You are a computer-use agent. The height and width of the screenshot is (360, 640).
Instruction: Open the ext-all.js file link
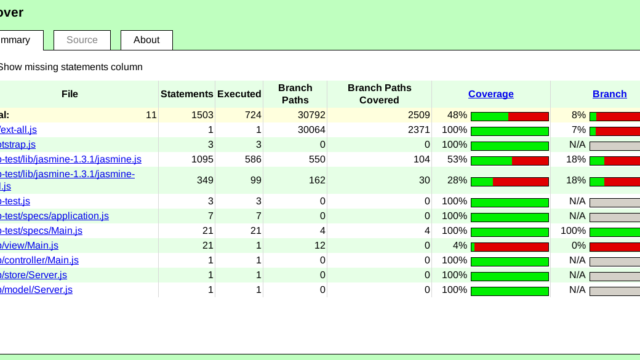tap(18, 130)
